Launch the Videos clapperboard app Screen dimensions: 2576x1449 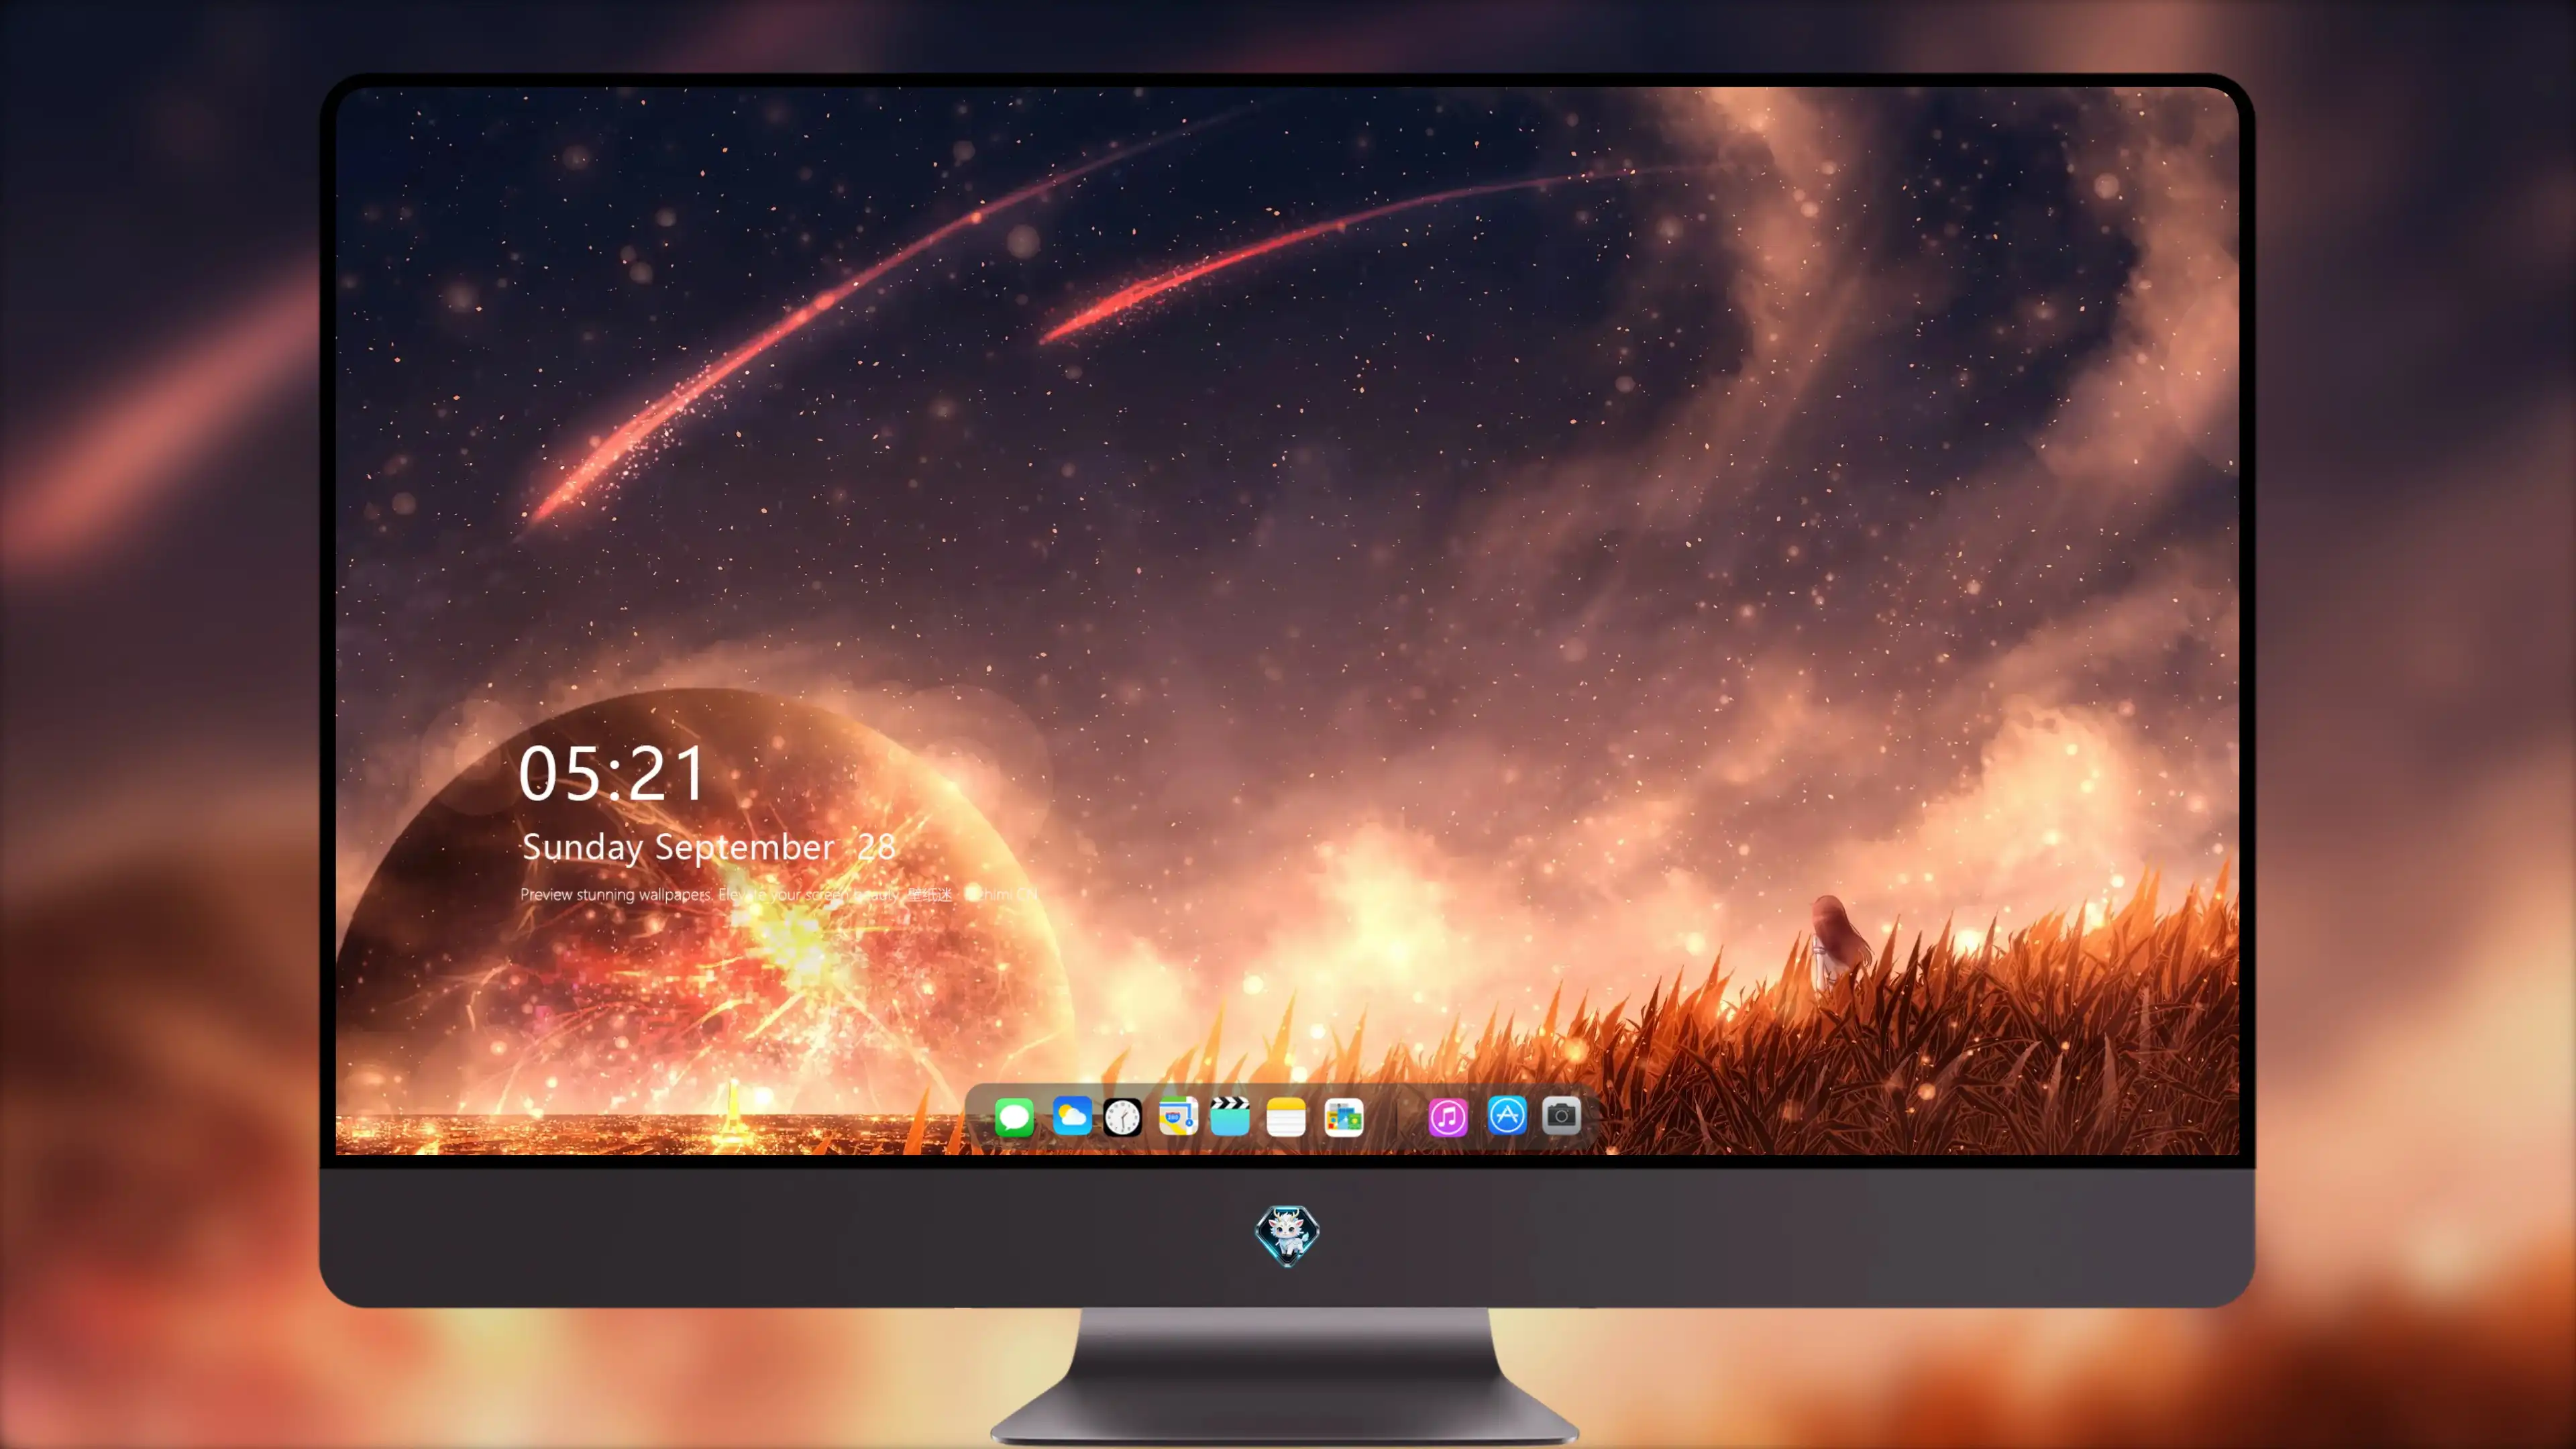pos(1230,1116)
